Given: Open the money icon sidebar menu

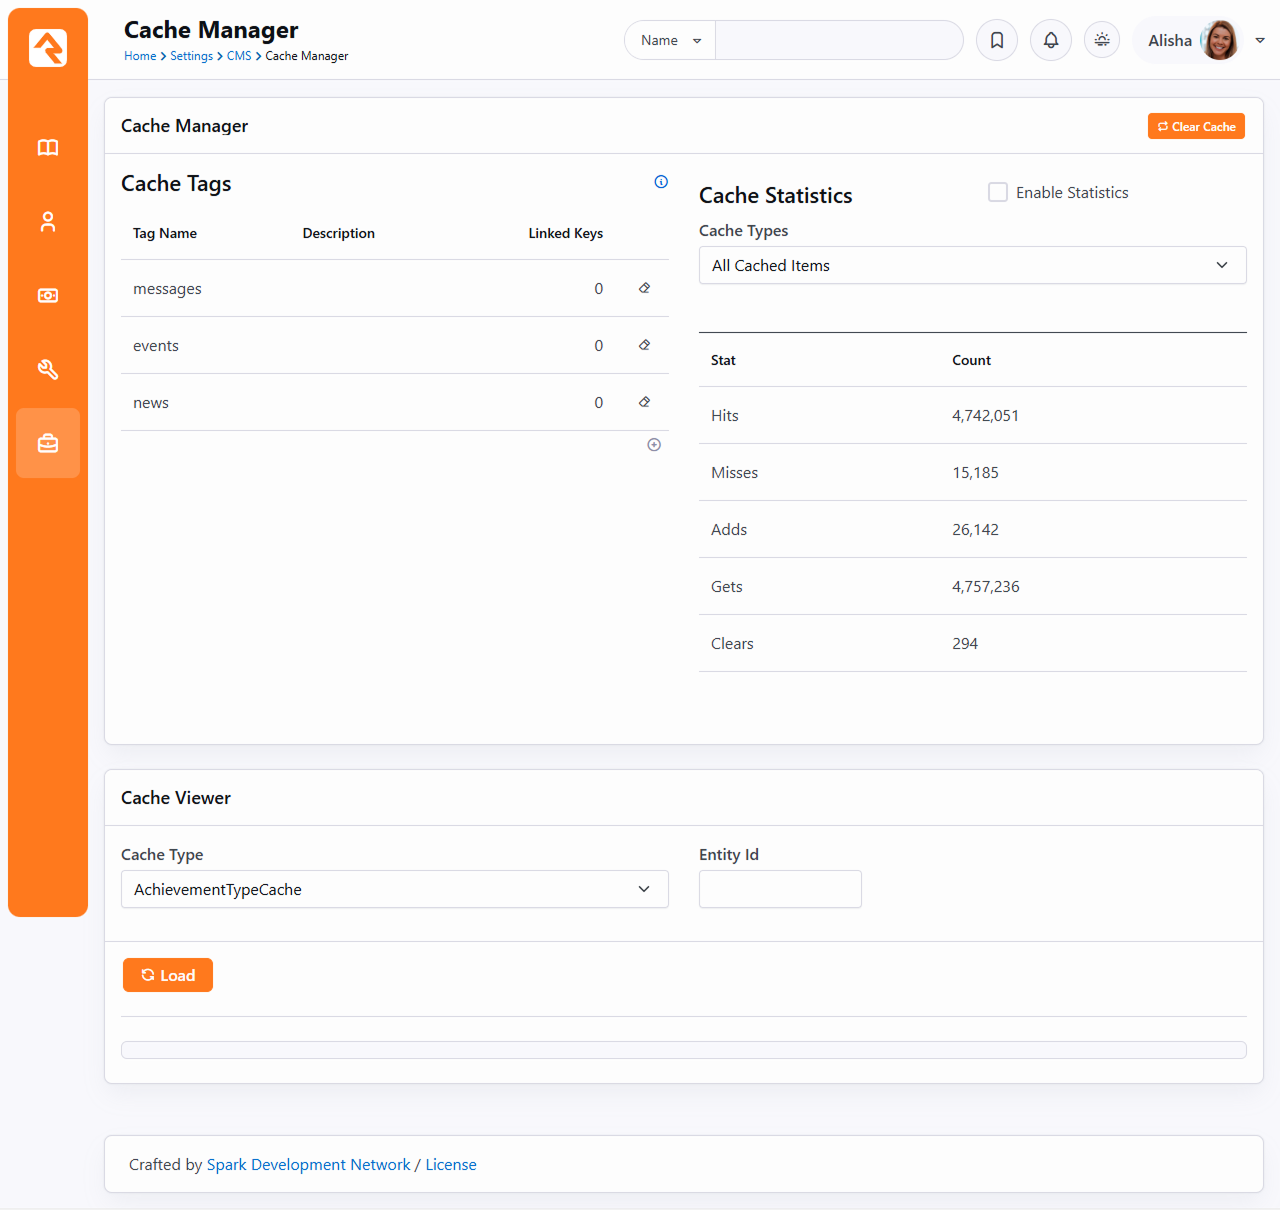Looking at the screenshot, I should coord(48,296).
